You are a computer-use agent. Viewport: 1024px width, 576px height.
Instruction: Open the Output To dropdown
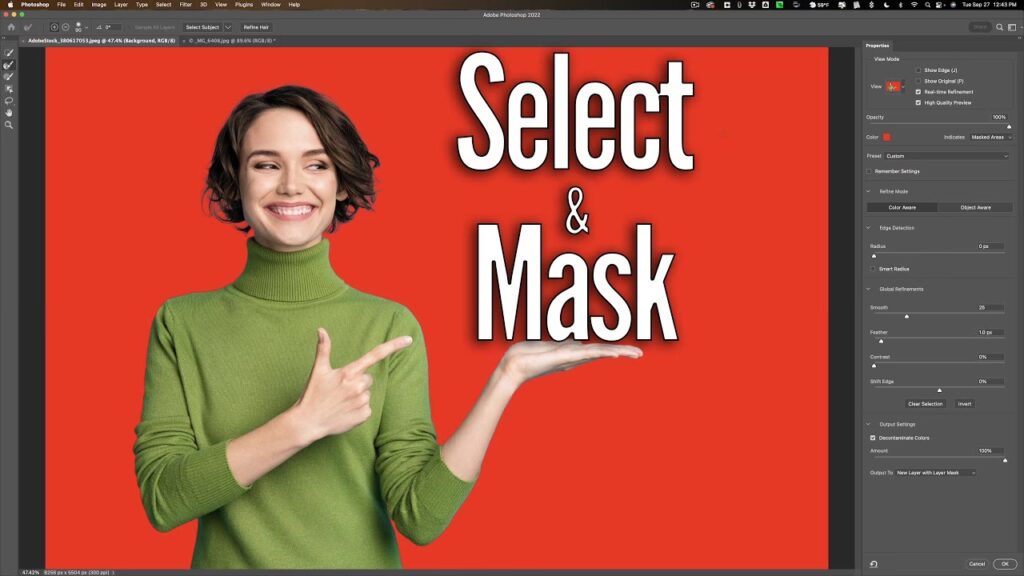click(x=935, y=472)
